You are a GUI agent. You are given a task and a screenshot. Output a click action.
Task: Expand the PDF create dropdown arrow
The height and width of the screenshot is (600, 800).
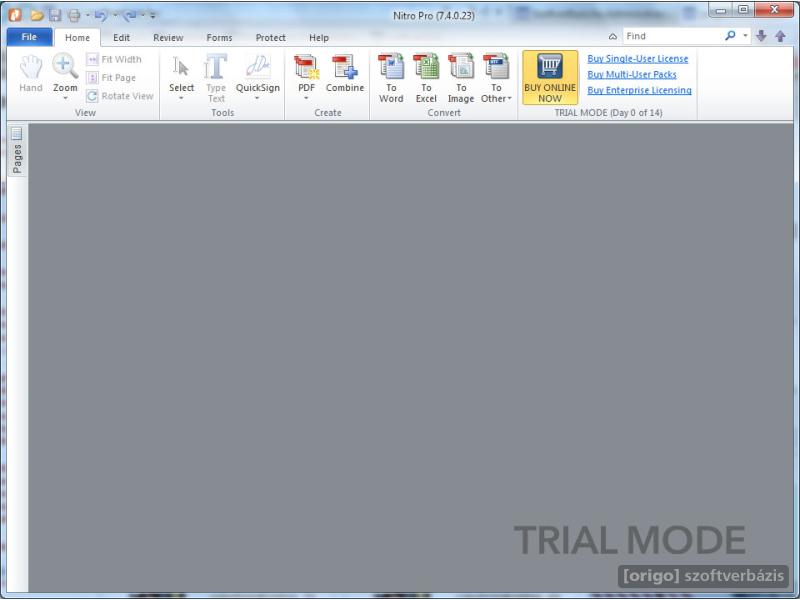306,98
